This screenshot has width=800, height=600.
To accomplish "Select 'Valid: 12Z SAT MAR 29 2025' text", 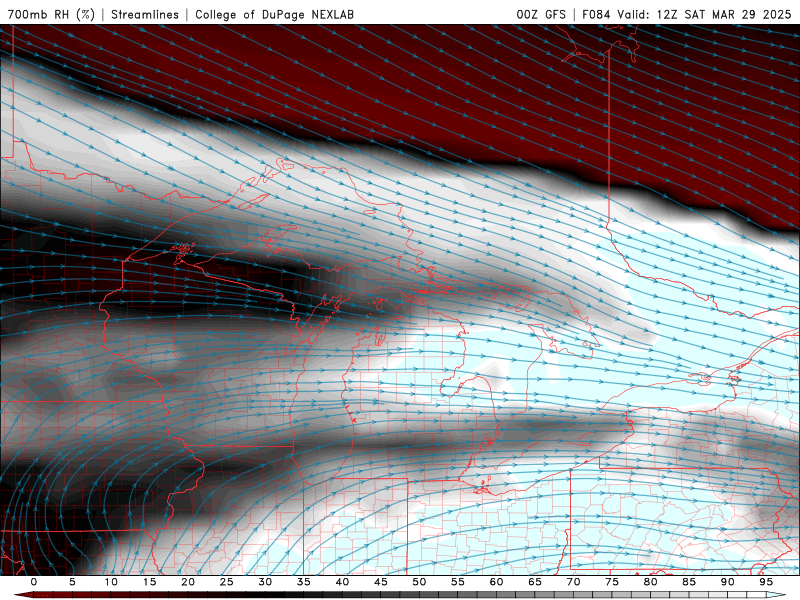I will (x=704, y=14).
